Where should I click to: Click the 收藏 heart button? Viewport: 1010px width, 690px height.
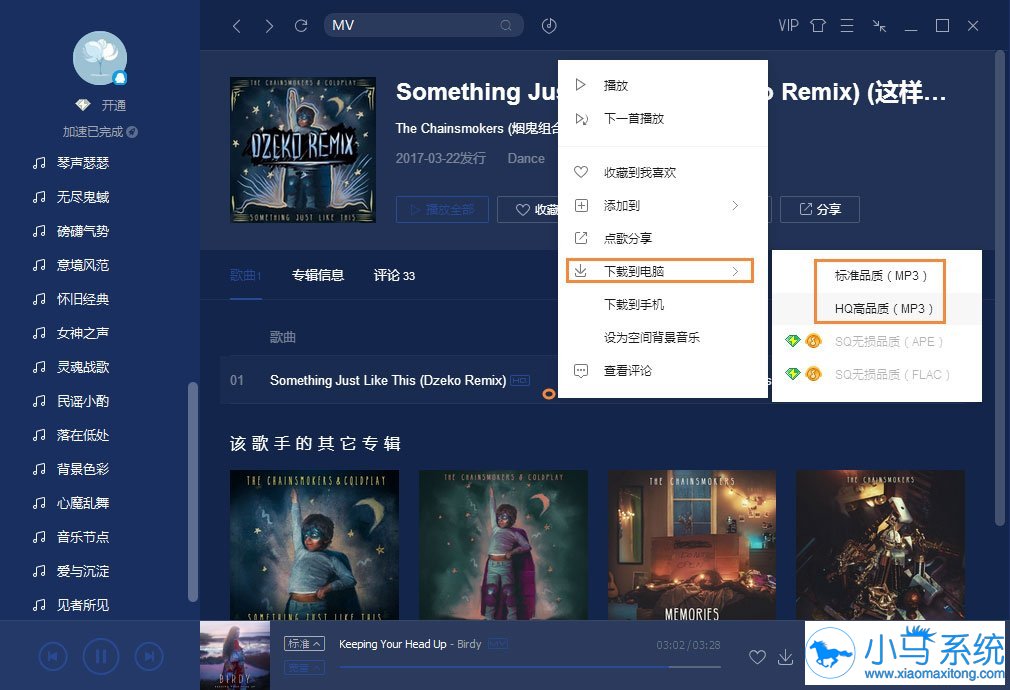528,209
